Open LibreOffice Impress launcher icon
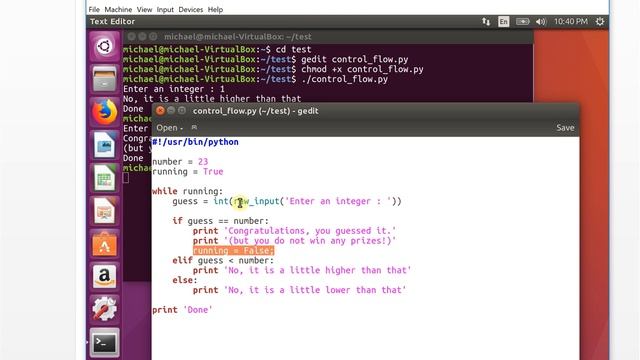Image resolution: width=640 pixels, height=360 pixels. tap(104, 211)
